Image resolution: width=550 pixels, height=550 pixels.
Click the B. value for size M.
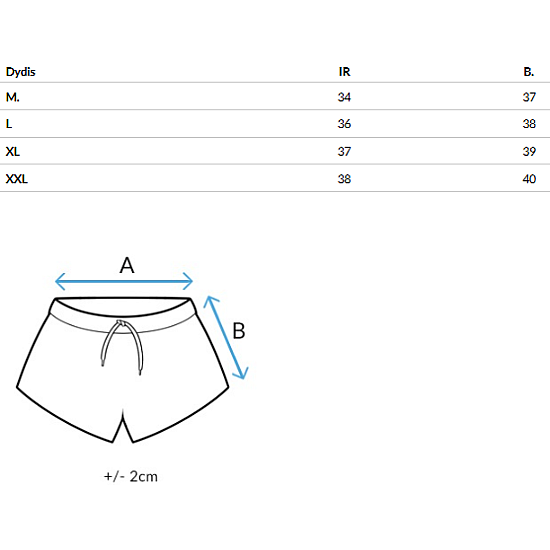(529, 97)
